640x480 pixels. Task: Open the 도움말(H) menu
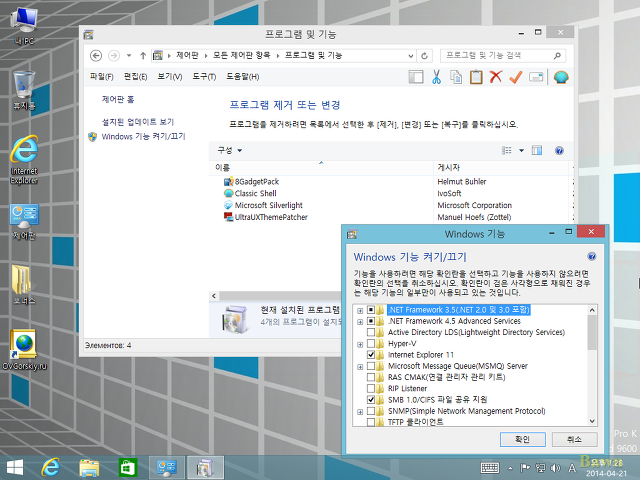(243, 77)
